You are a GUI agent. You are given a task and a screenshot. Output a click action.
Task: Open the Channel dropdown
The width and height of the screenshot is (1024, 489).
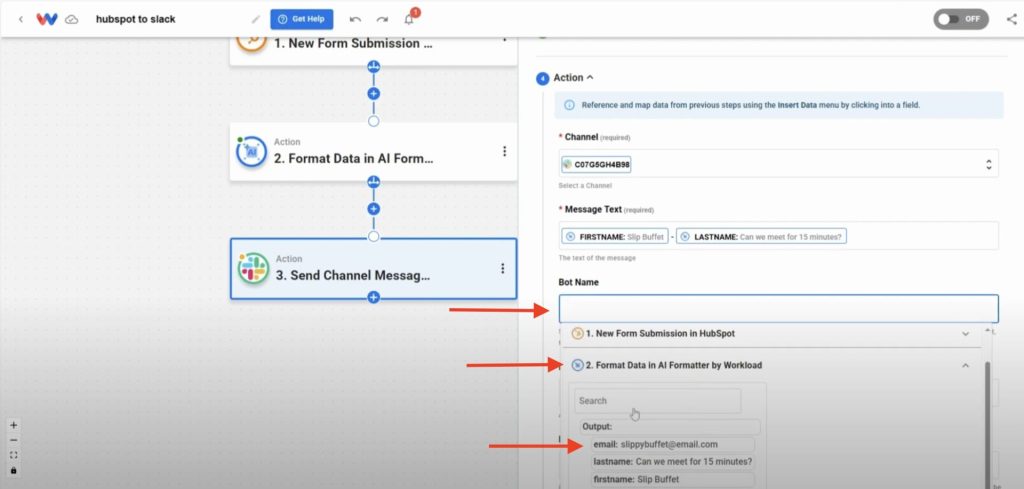[778, 165]
